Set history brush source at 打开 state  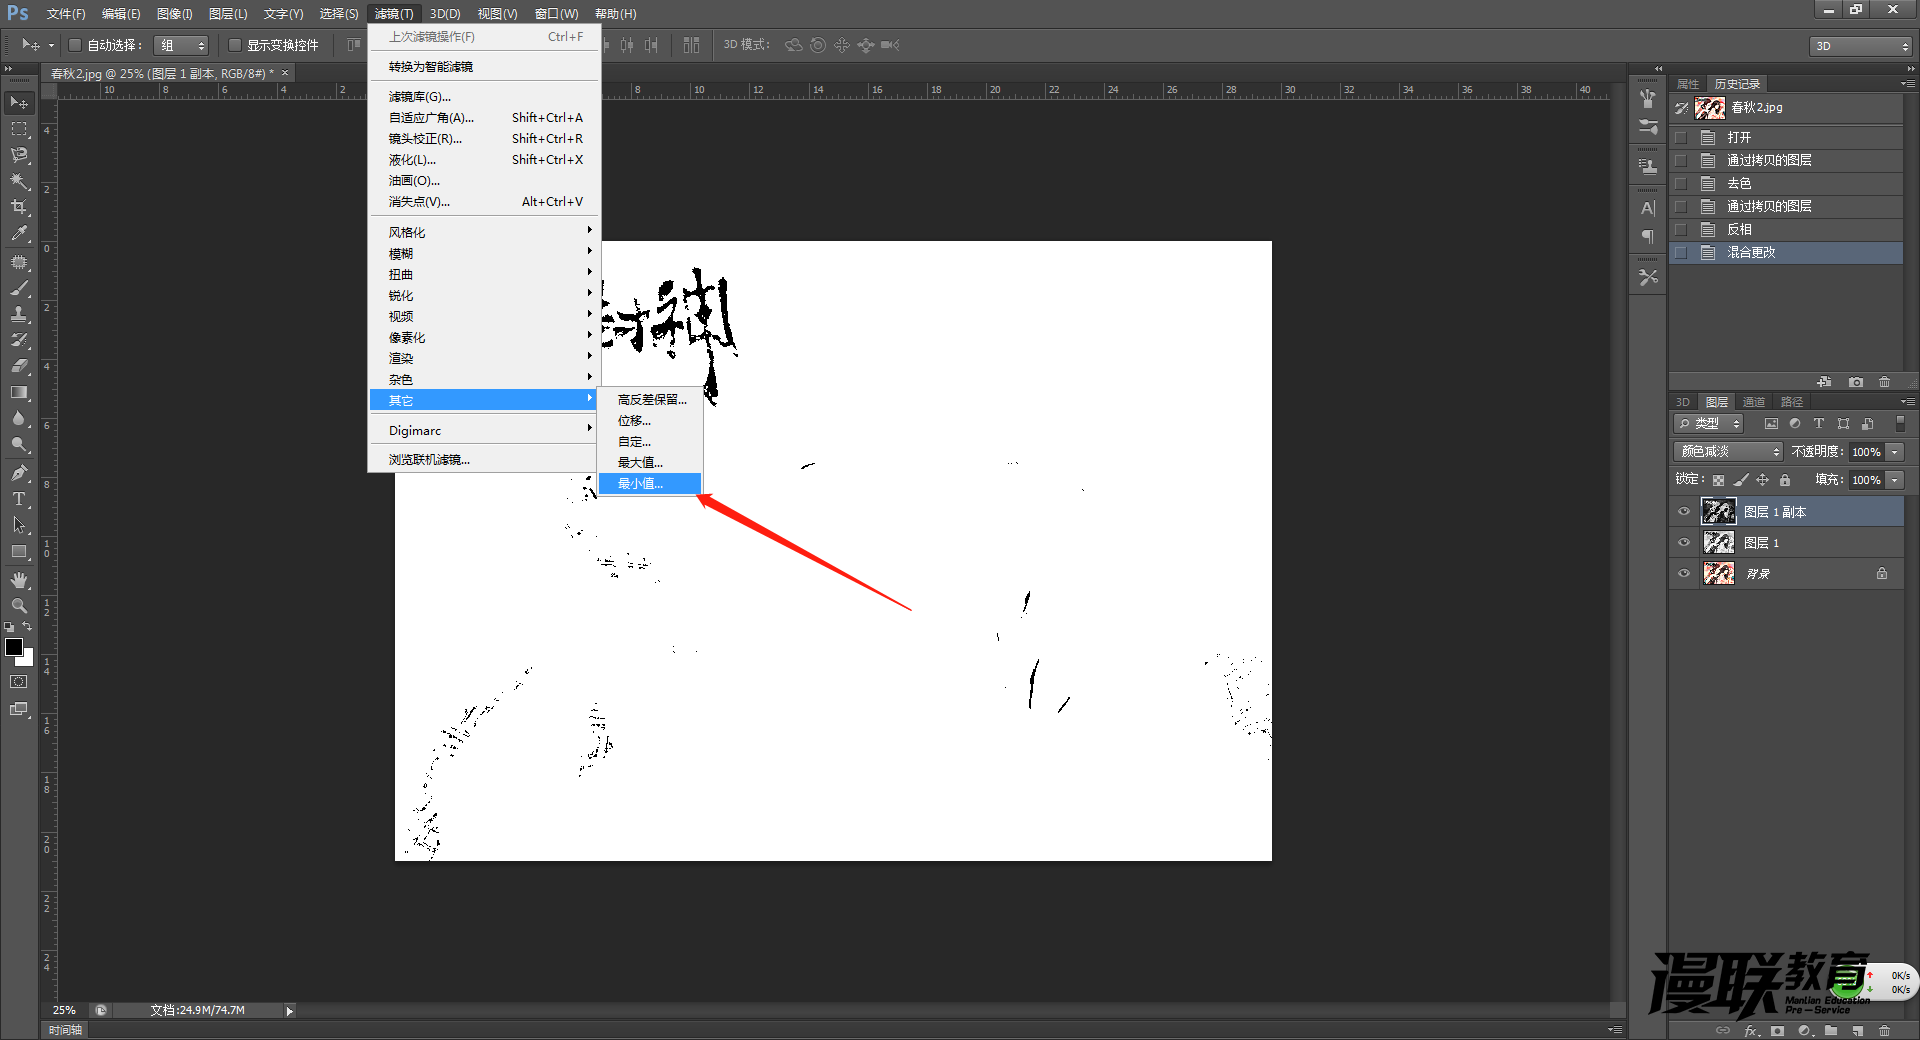point(1681,138)
